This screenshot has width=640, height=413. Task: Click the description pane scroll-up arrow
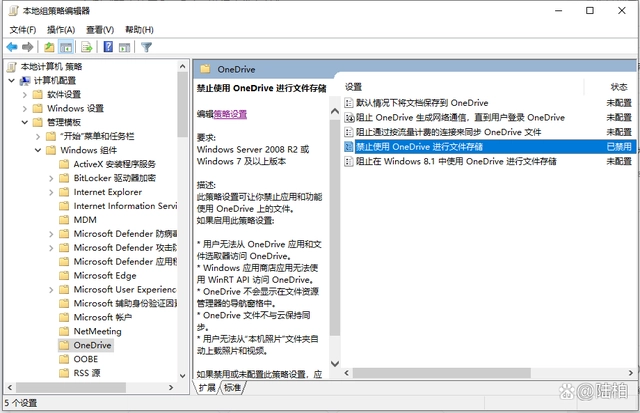pyautogui.click(x=335, y=111)
